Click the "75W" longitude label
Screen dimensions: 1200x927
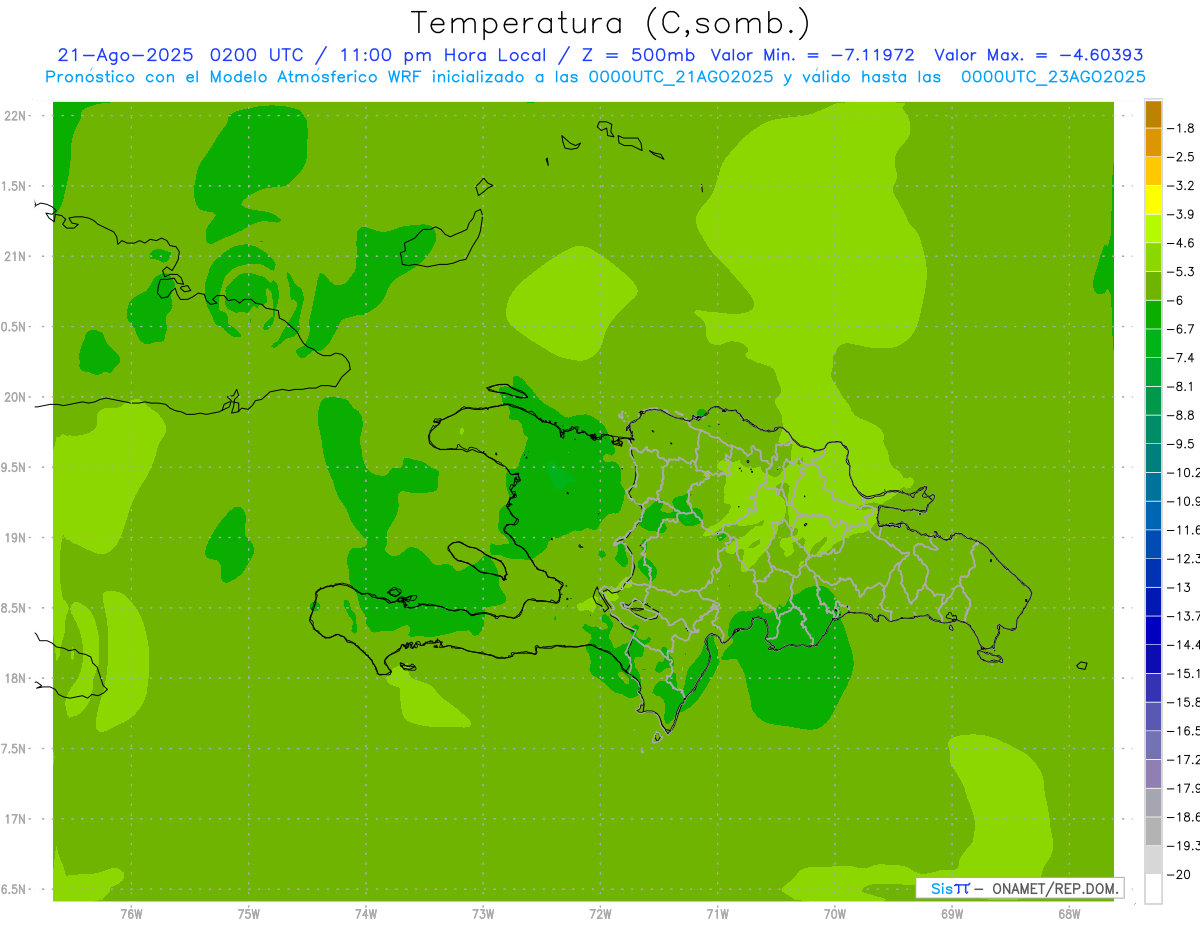click(249, 913)
